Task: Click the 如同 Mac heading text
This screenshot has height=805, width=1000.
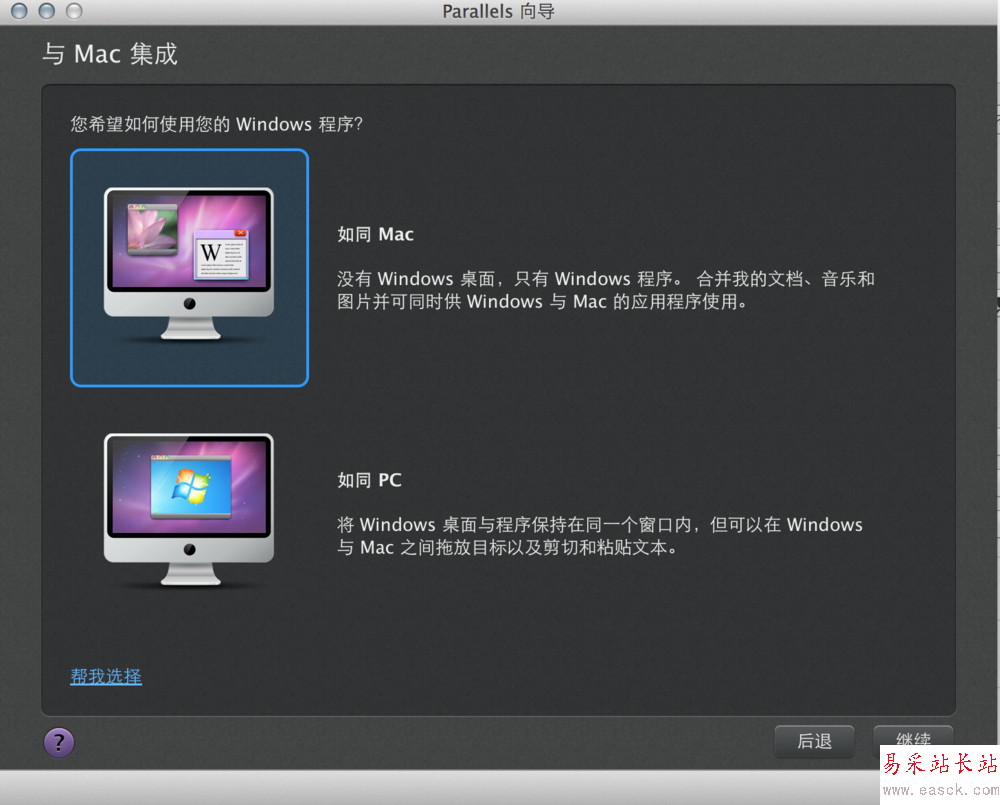Action: 376,234
